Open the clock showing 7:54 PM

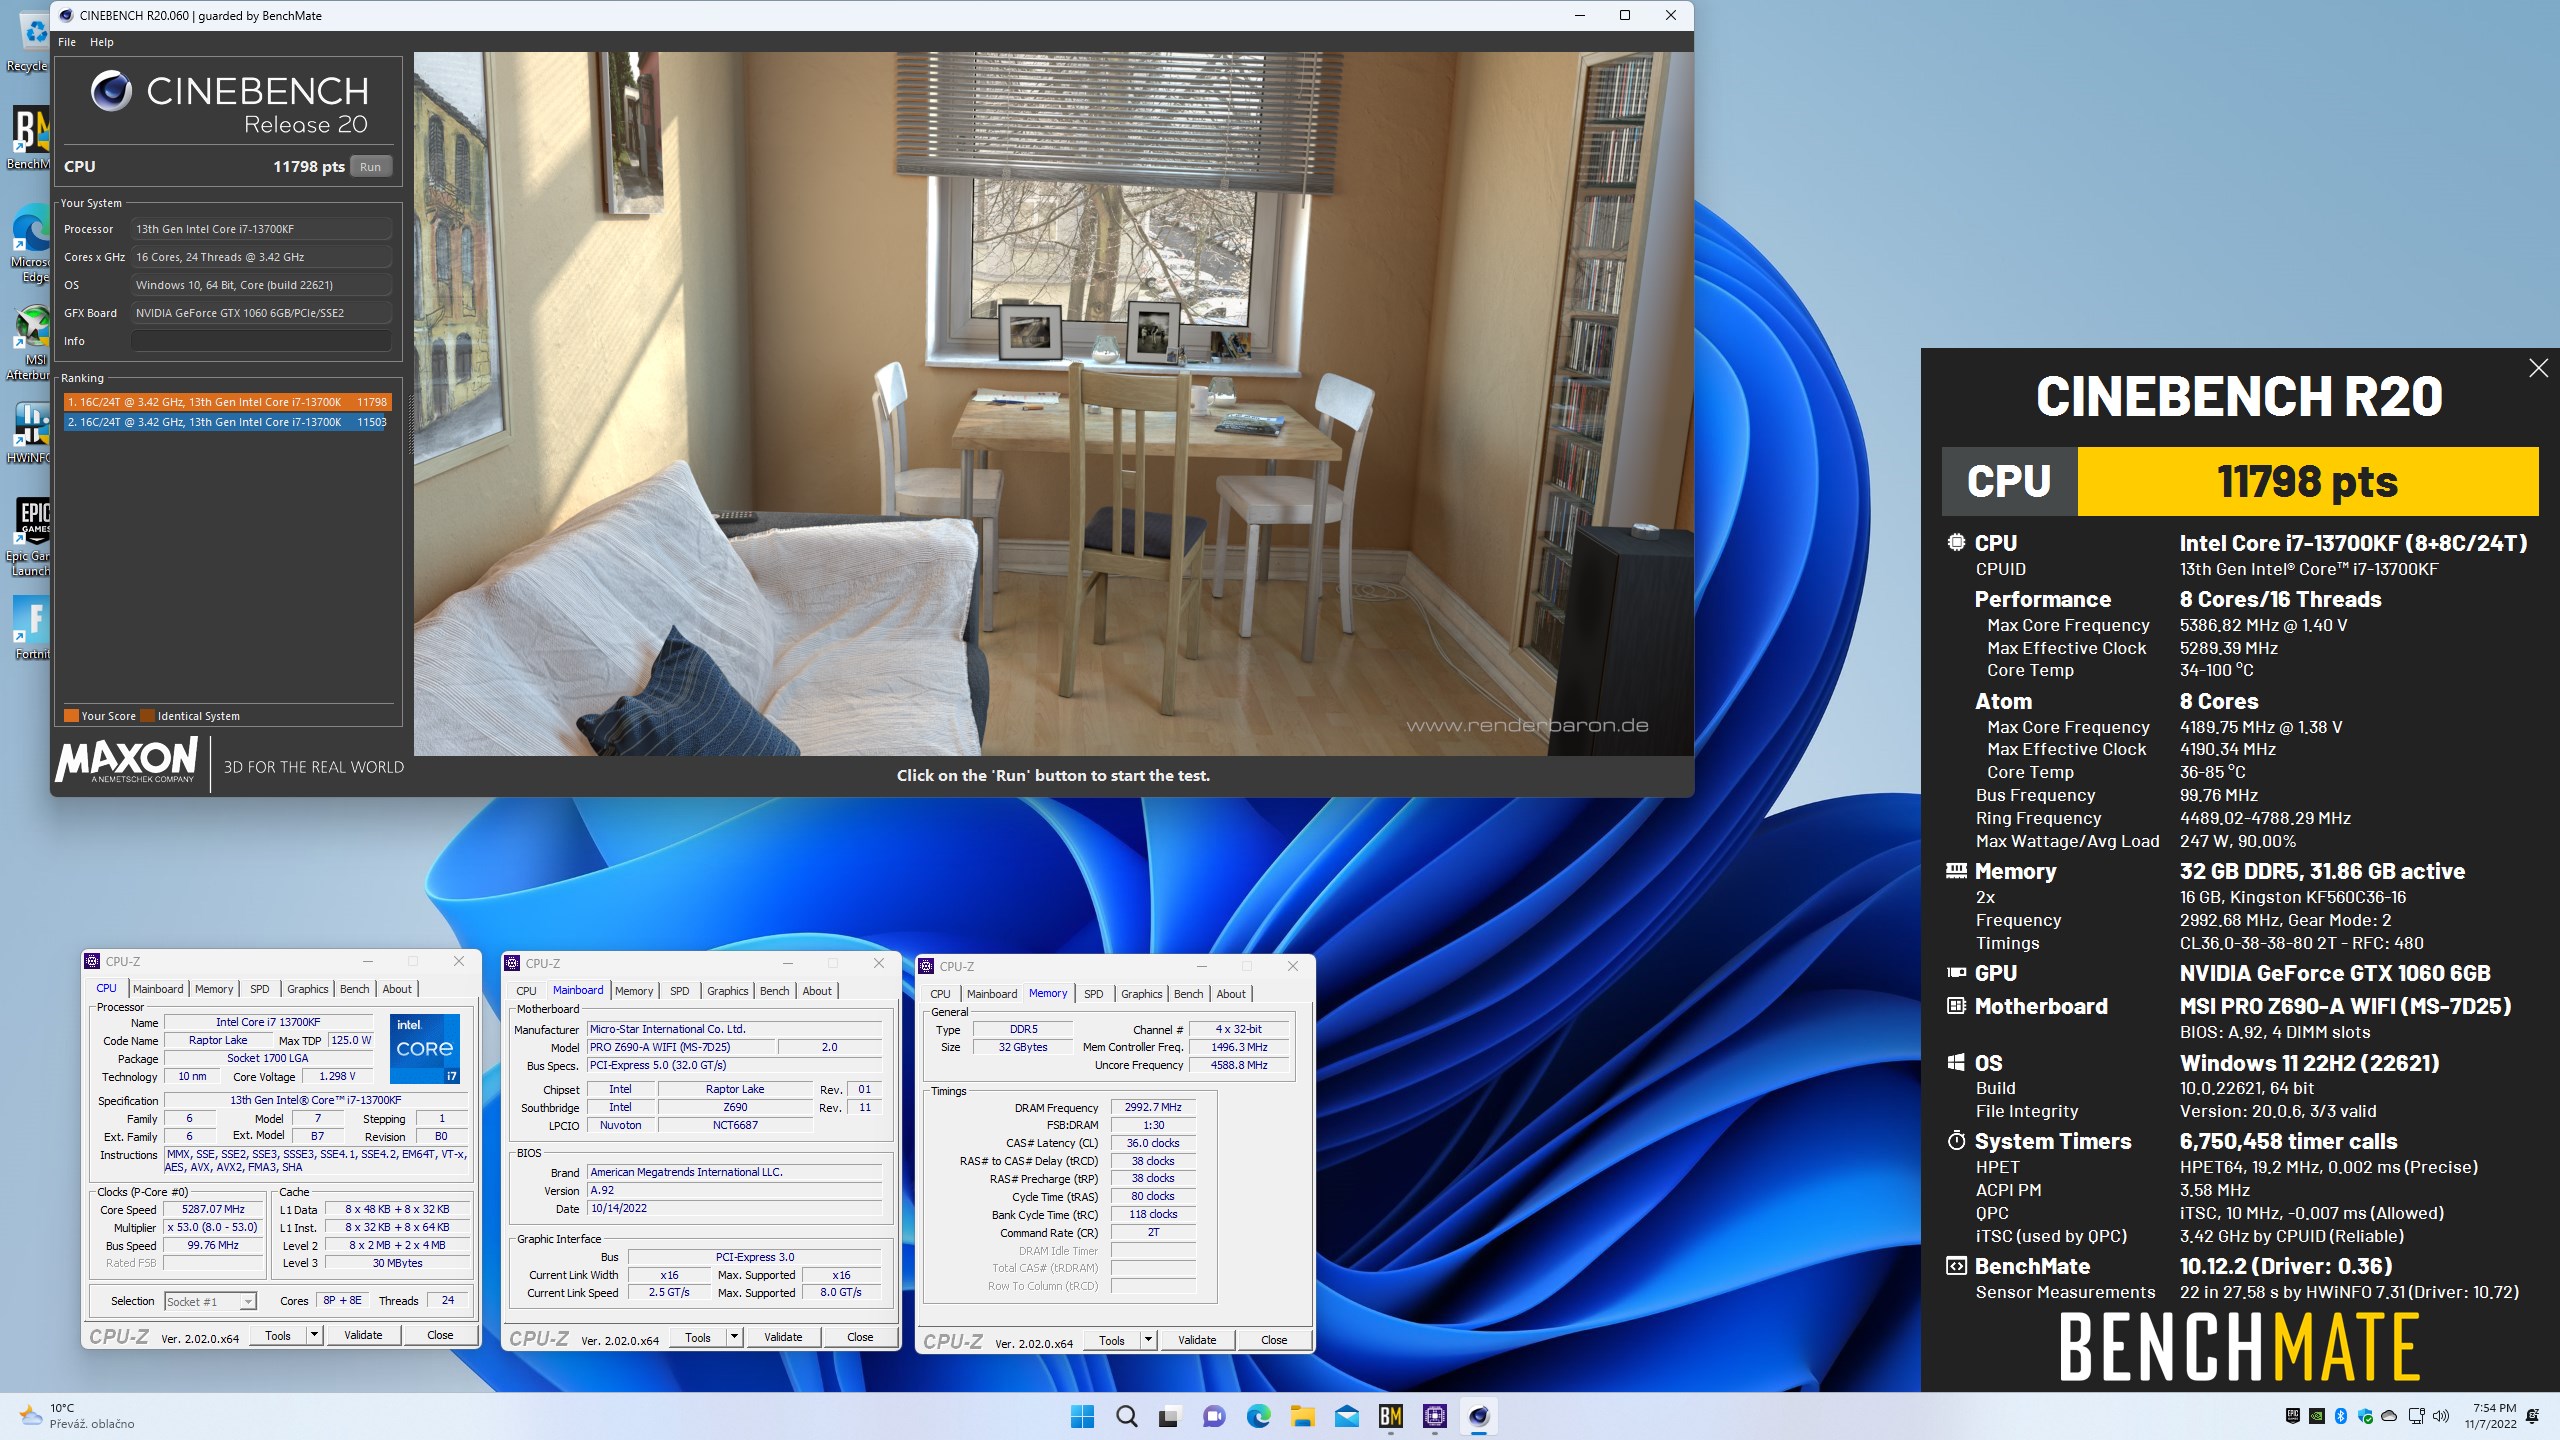pos(2490,1416)
